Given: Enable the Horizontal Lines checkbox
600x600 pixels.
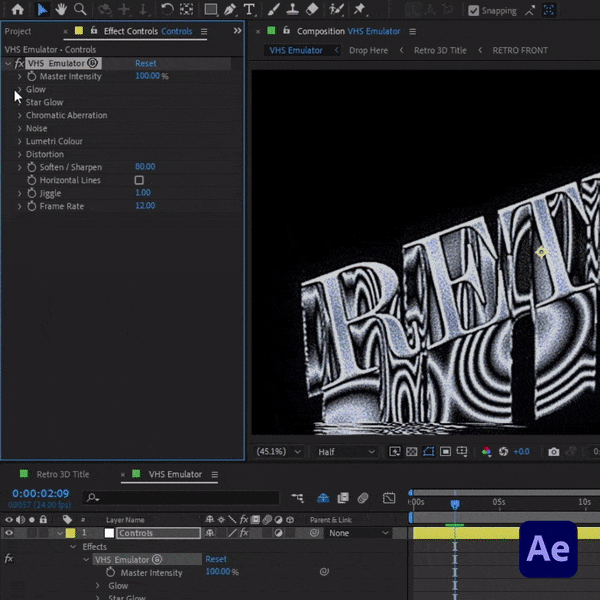Looking at the screenshot, I should tap(139, 180).
